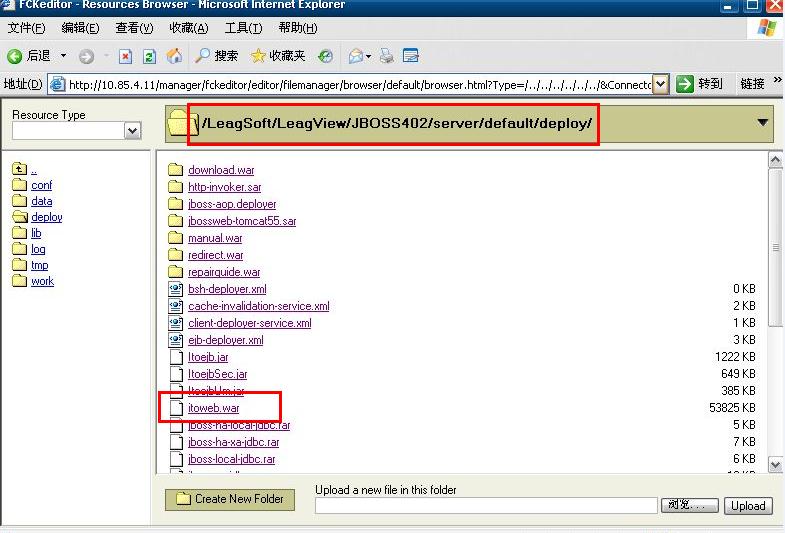Click the file list scroll down arrow
The image size is (785, 533).
click(775, 464)
